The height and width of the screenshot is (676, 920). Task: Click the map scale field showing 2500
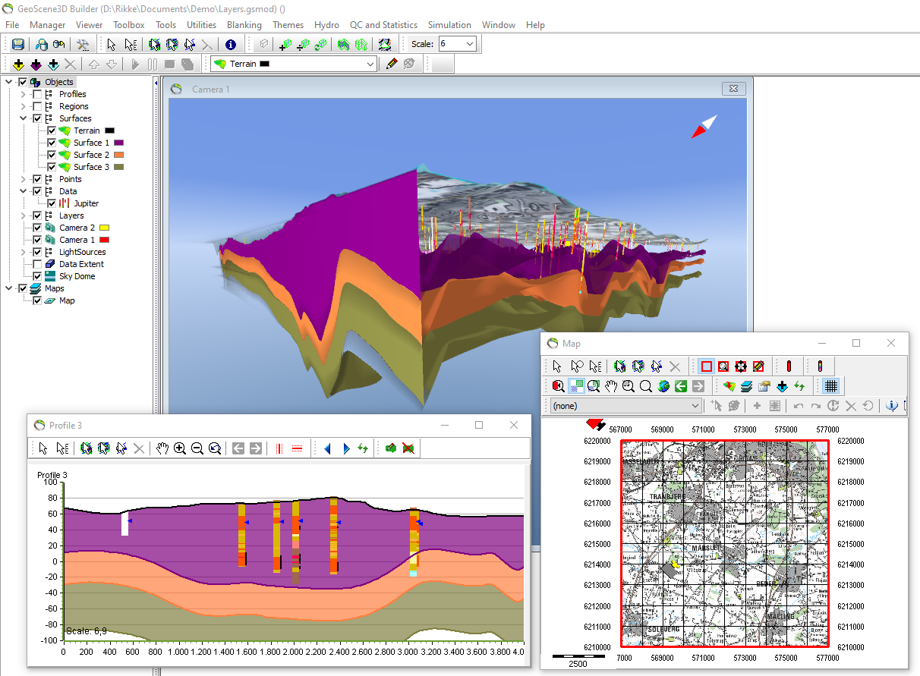[578, 661]
